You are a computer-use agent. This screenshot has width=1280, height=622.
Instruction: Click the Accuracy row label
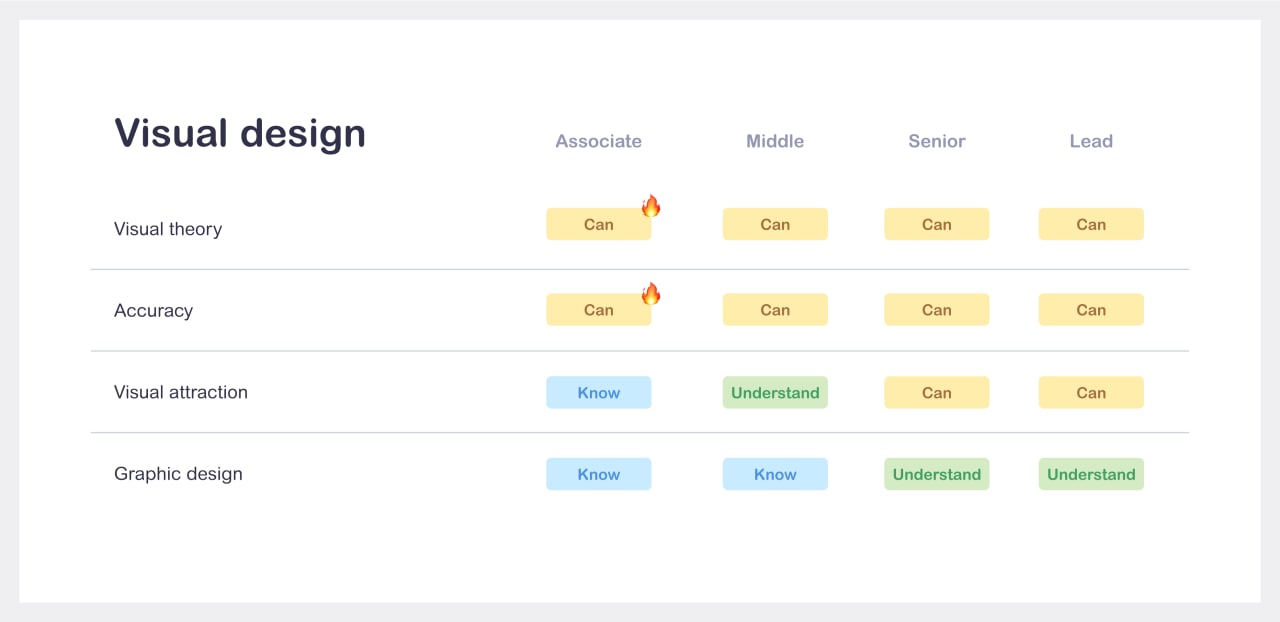[x=153, y=311]
